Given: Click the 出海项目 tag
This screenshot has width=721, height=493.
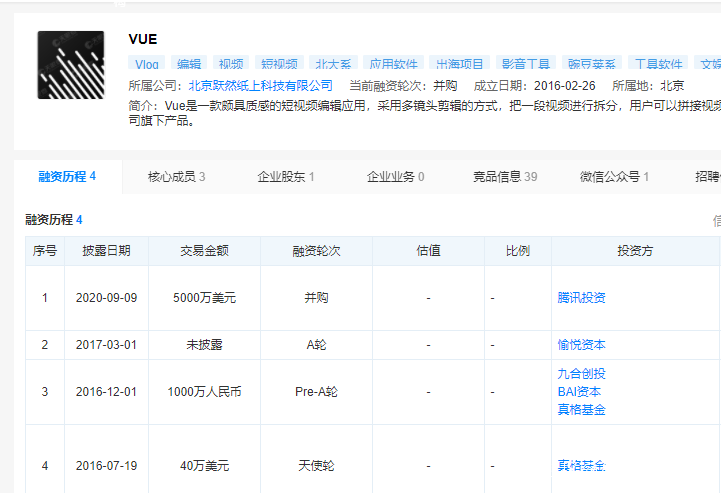Looking at the screenshot, I should [459, 63].
